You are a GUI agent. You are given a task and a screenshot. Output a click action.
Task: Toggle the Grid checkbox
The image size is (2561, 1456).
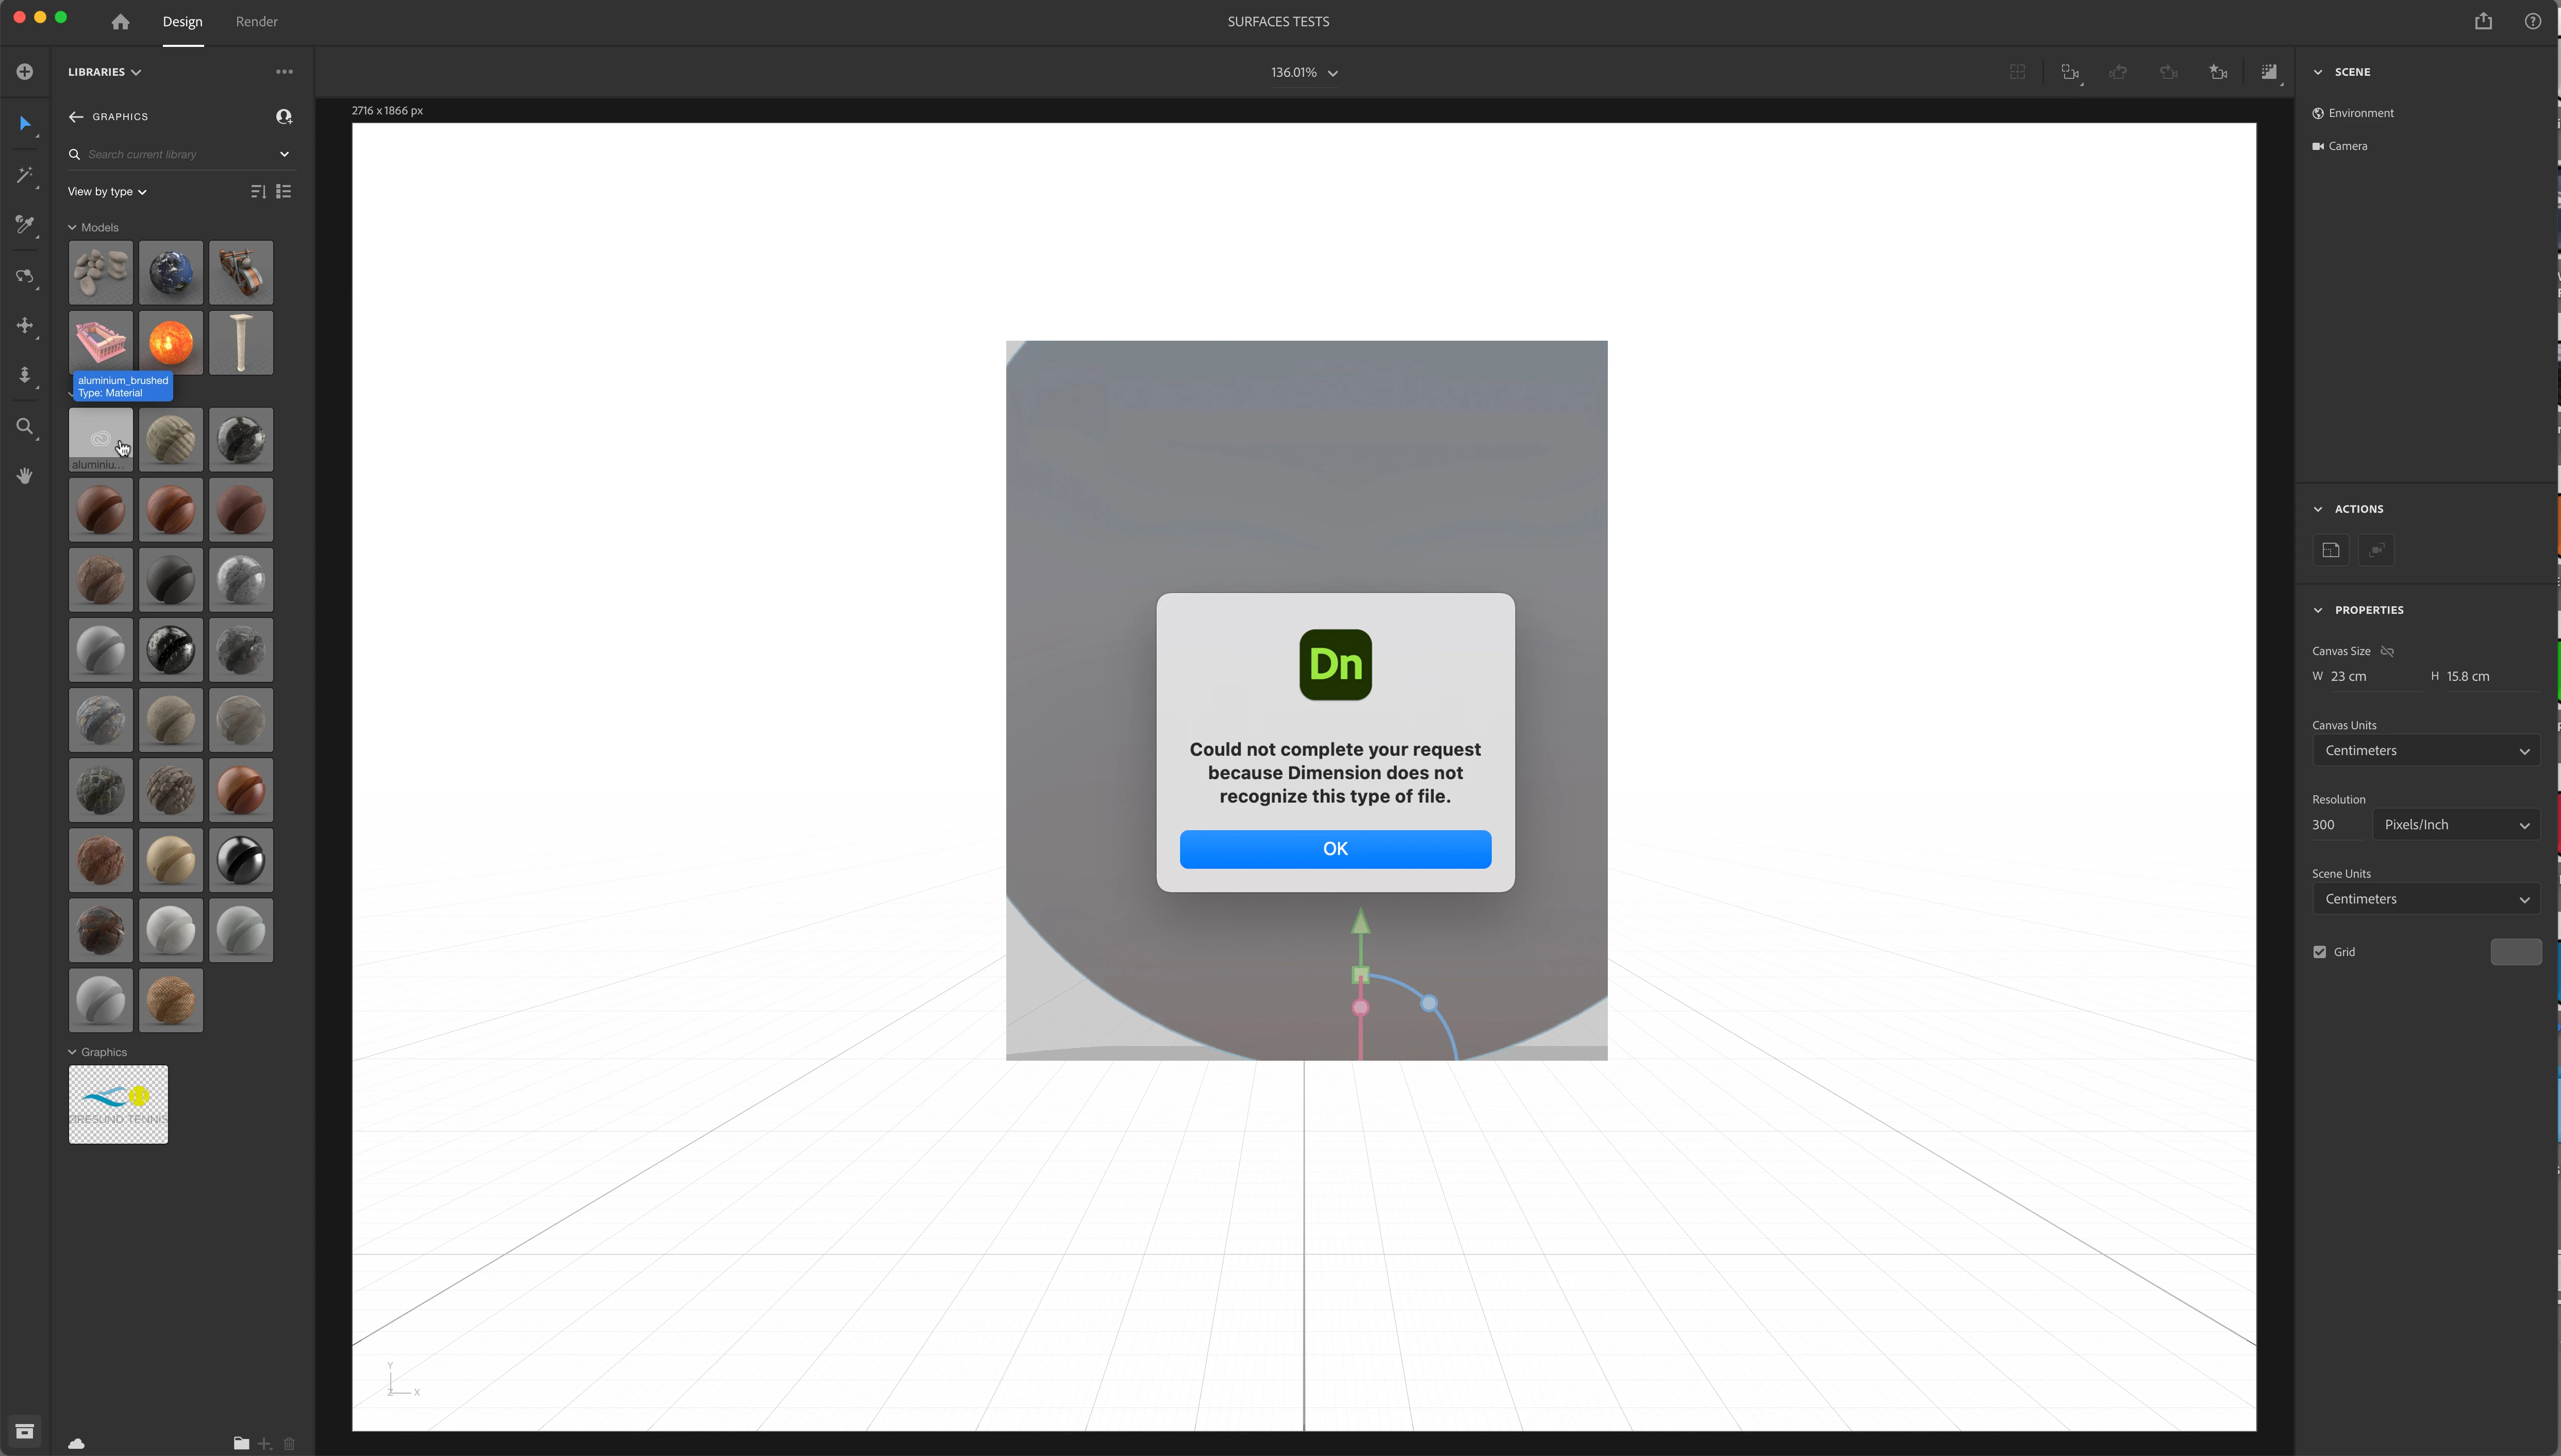point(2320,952)
